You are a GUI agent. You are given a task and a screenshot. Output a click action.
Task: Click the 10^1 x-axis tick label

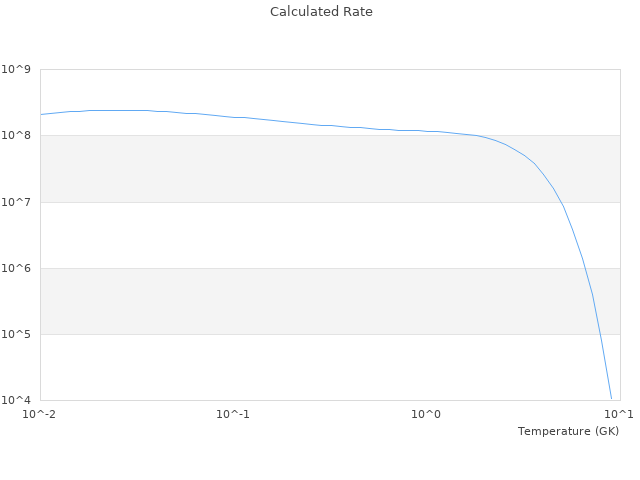[x=619, y=414]
